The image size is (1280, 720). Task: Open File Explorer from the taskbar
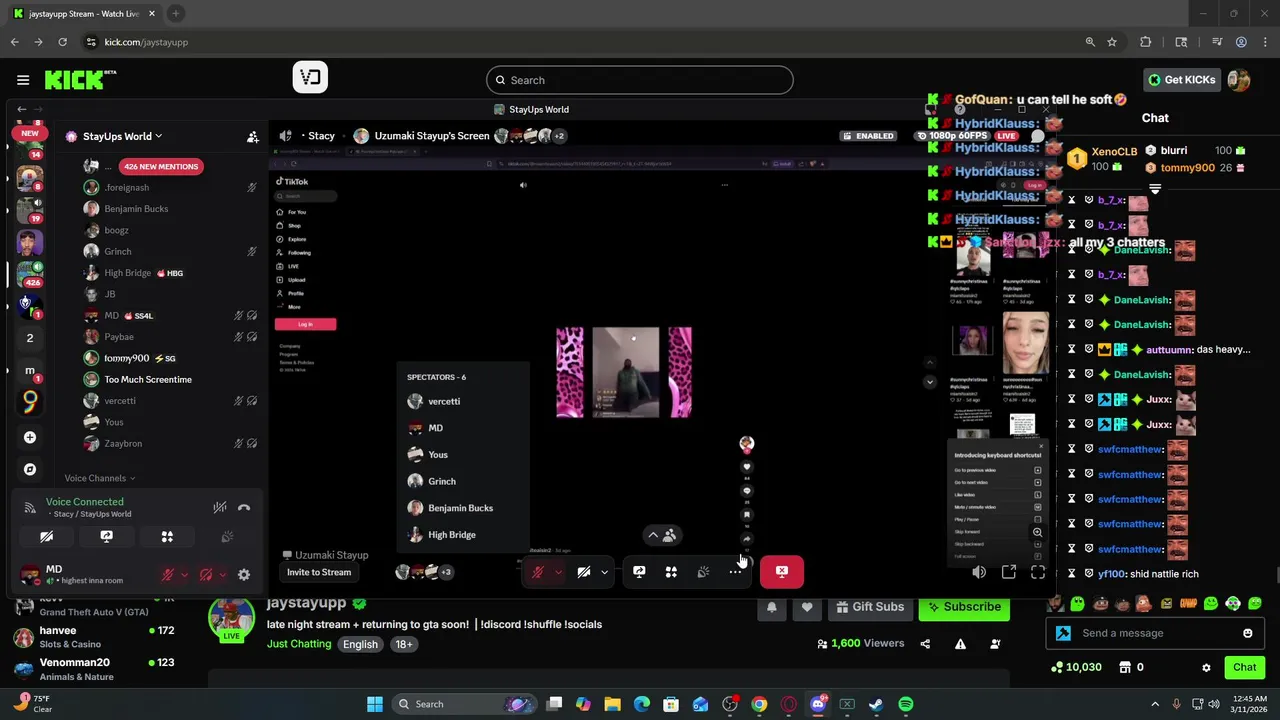pos(612,704)
